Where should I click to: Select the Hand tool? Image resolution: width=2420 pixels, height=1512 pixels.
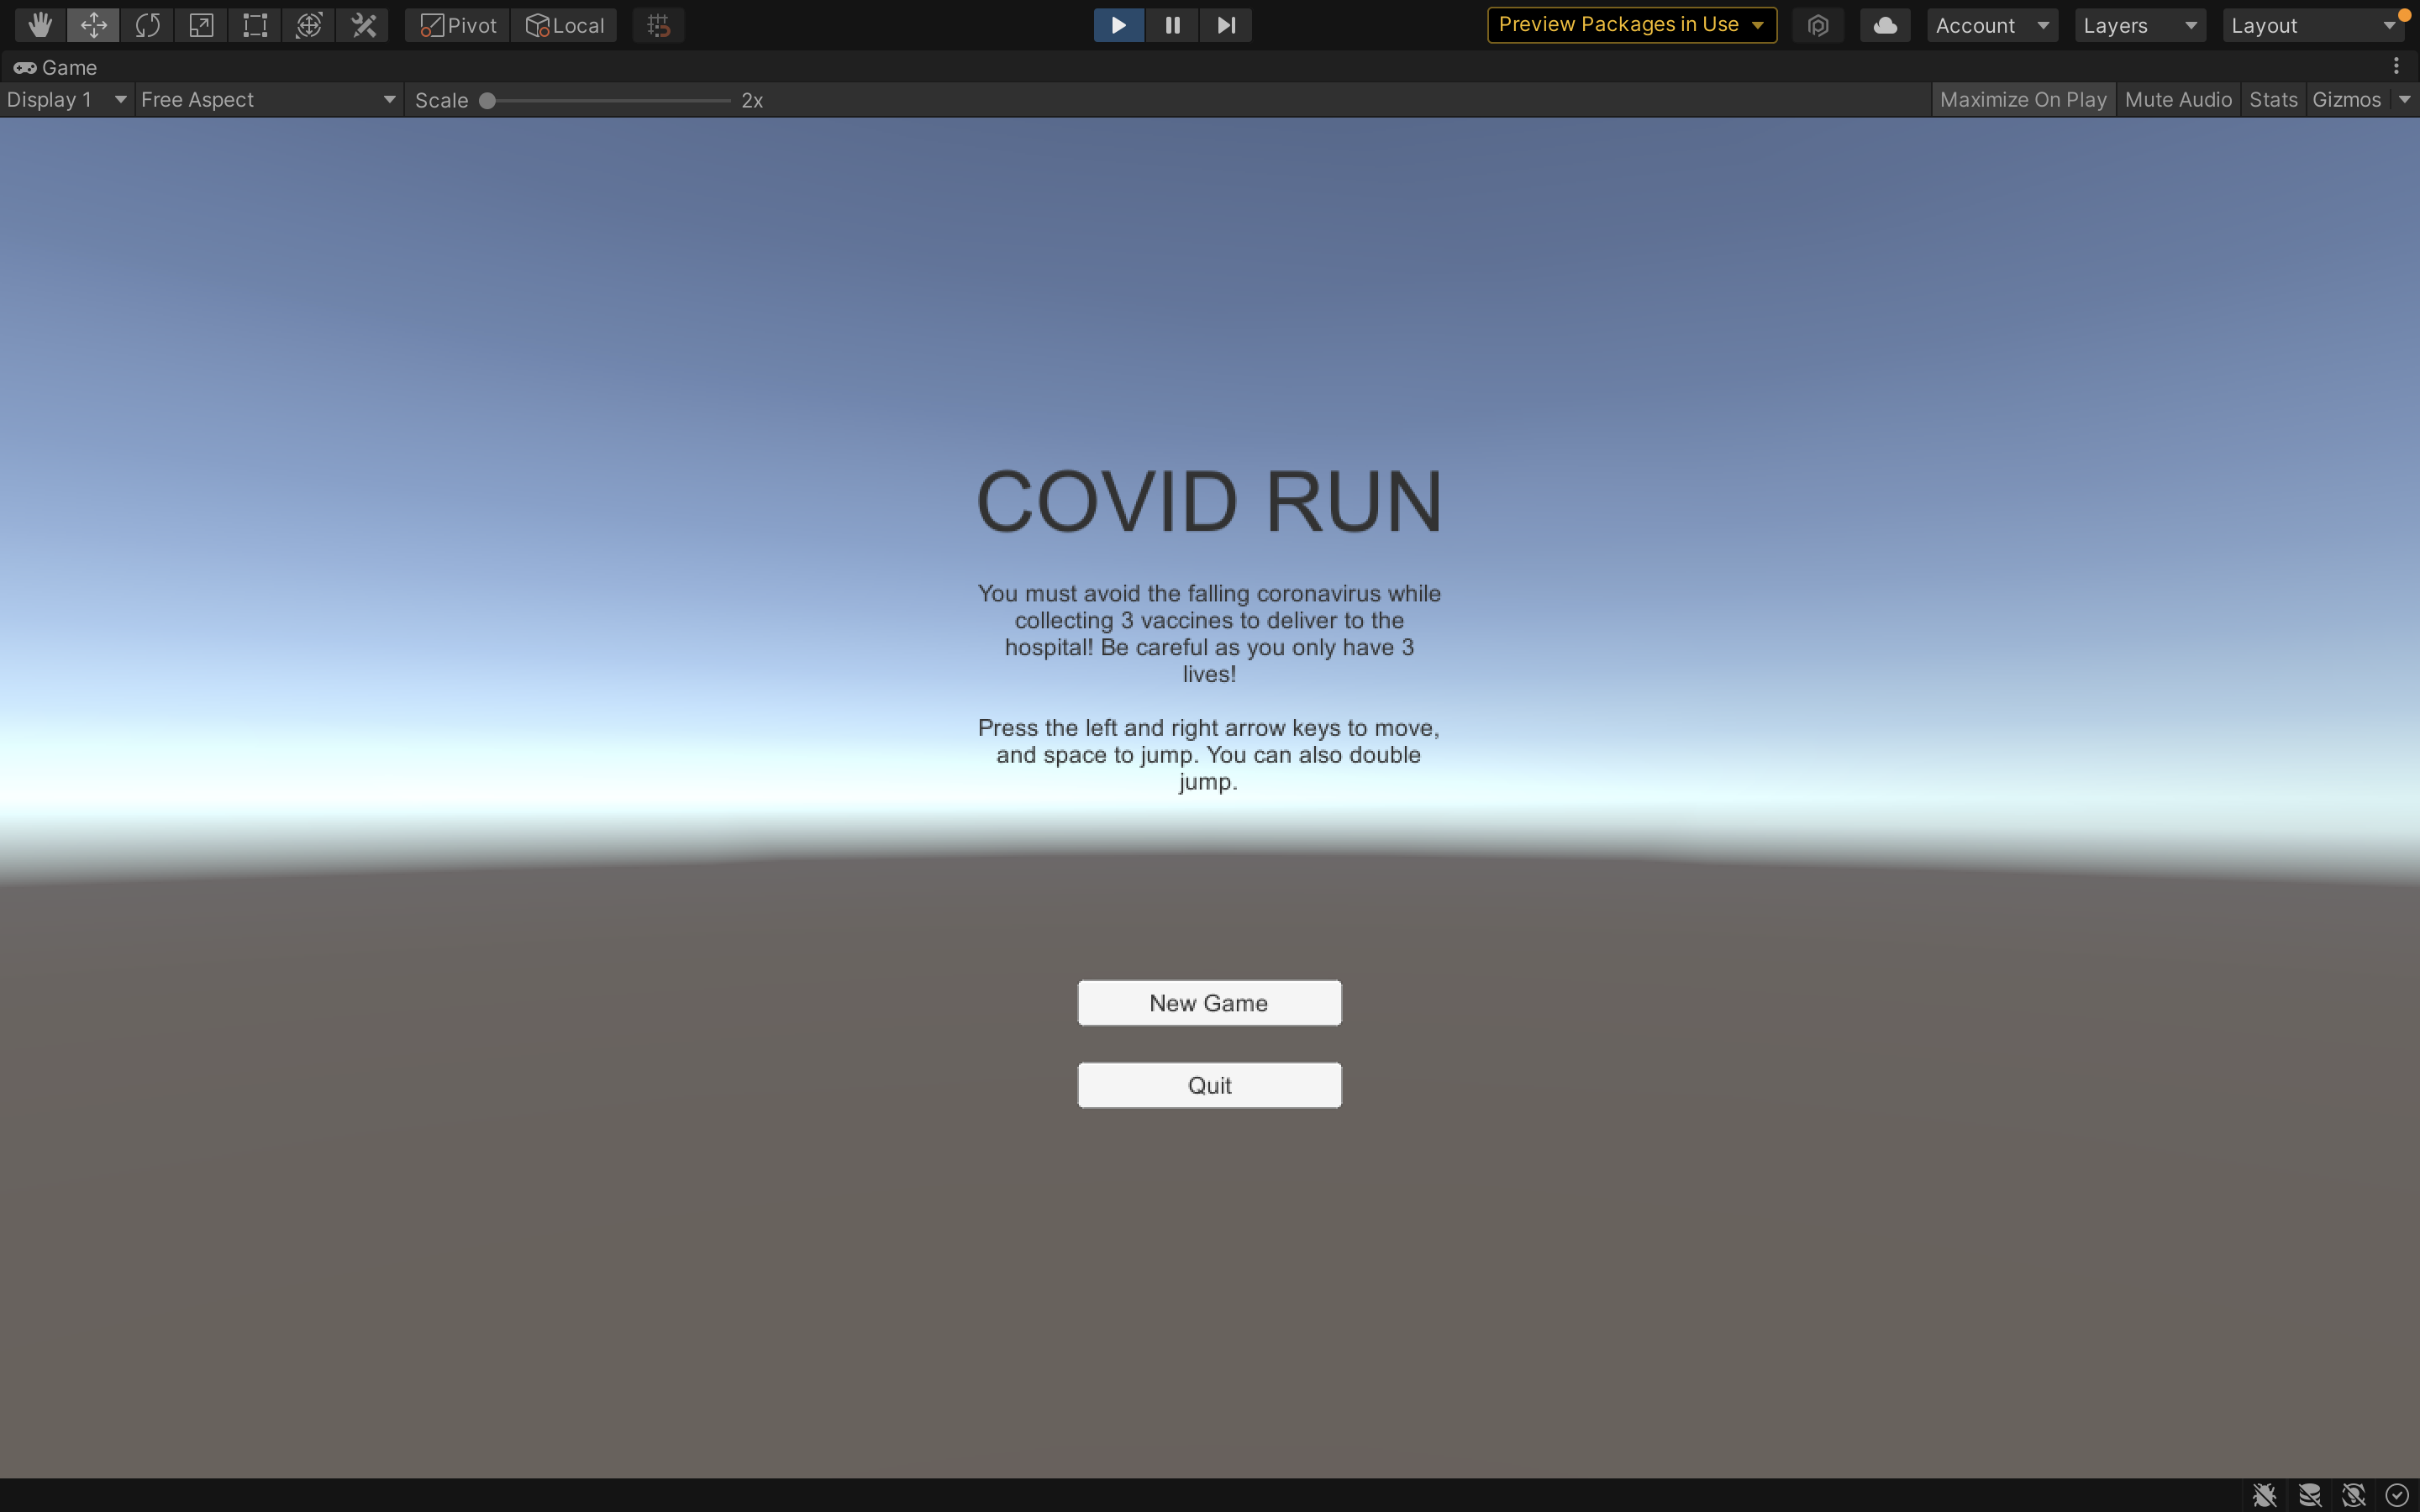pos(40,25)
